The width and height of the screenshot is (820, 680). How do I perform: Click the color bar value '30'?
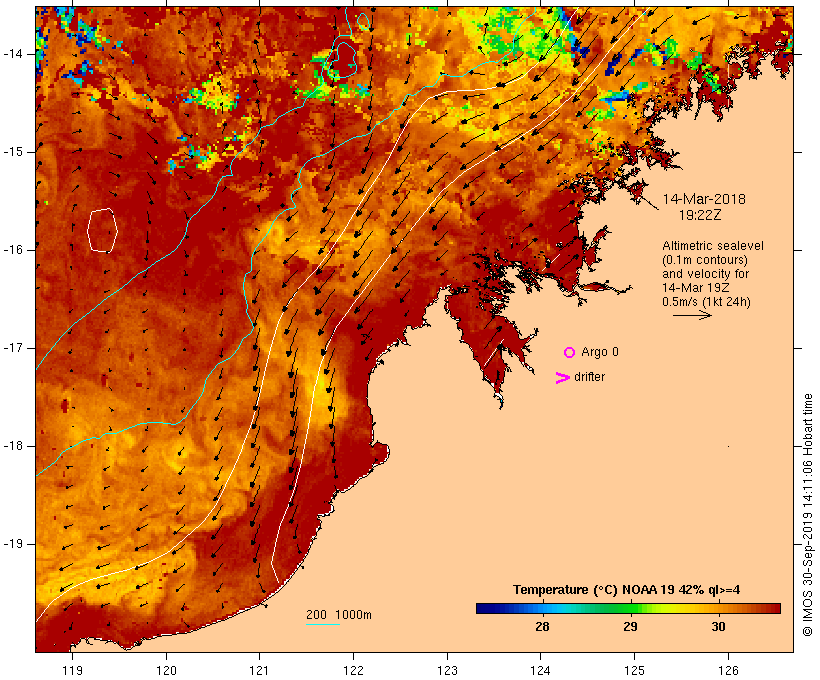point(718,626)
